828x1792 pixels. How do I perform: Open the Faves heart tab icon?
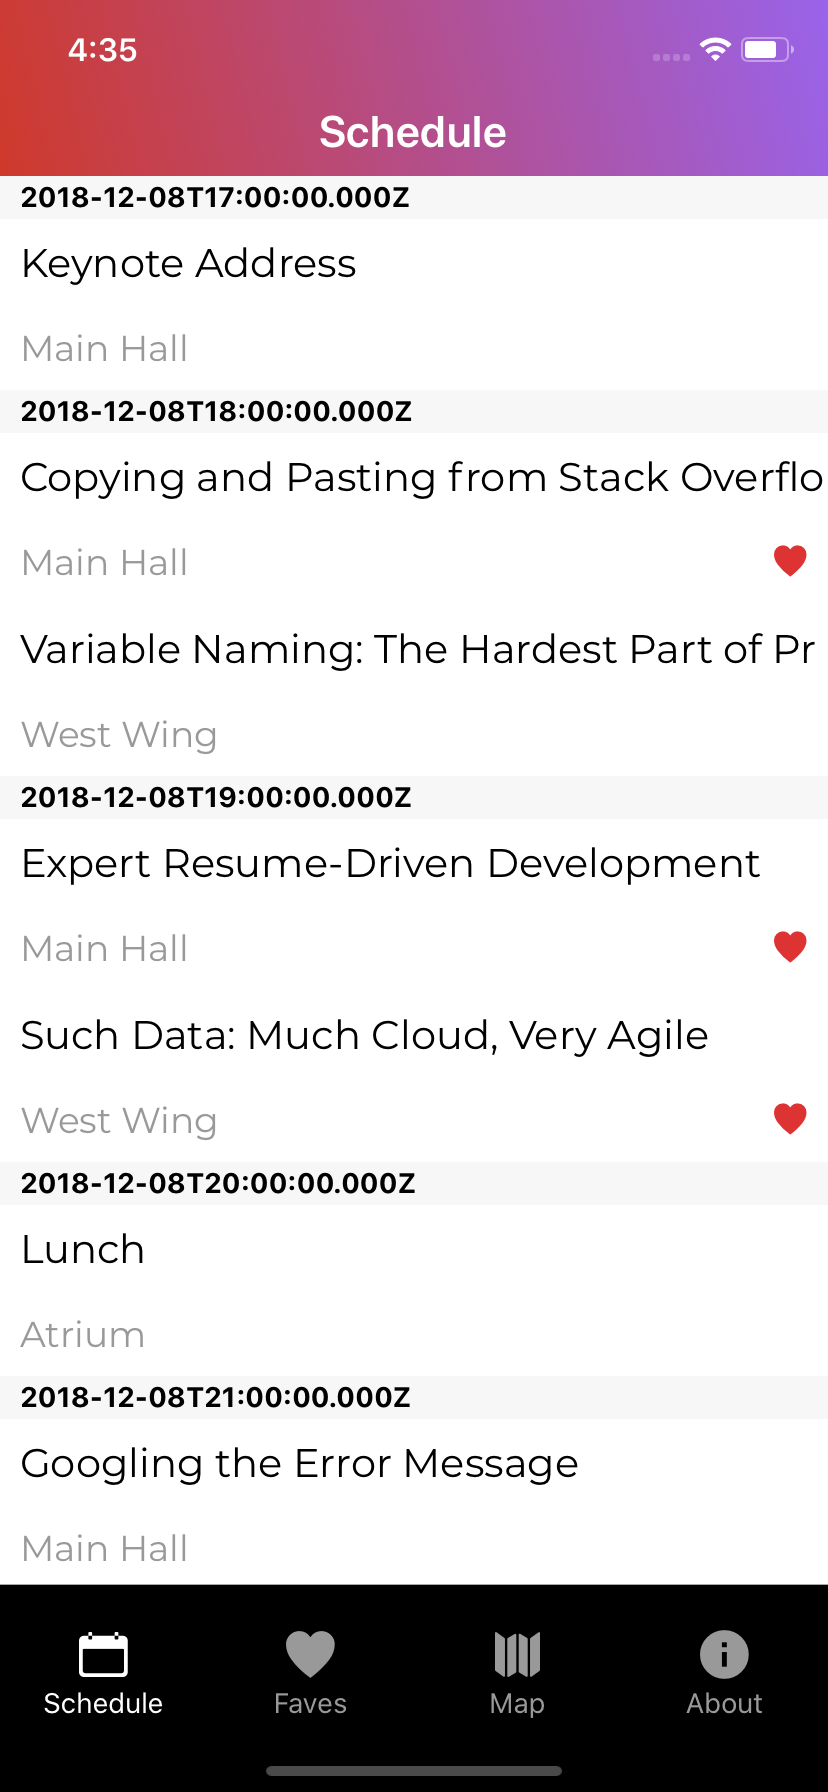click(x=310, y=1654)
